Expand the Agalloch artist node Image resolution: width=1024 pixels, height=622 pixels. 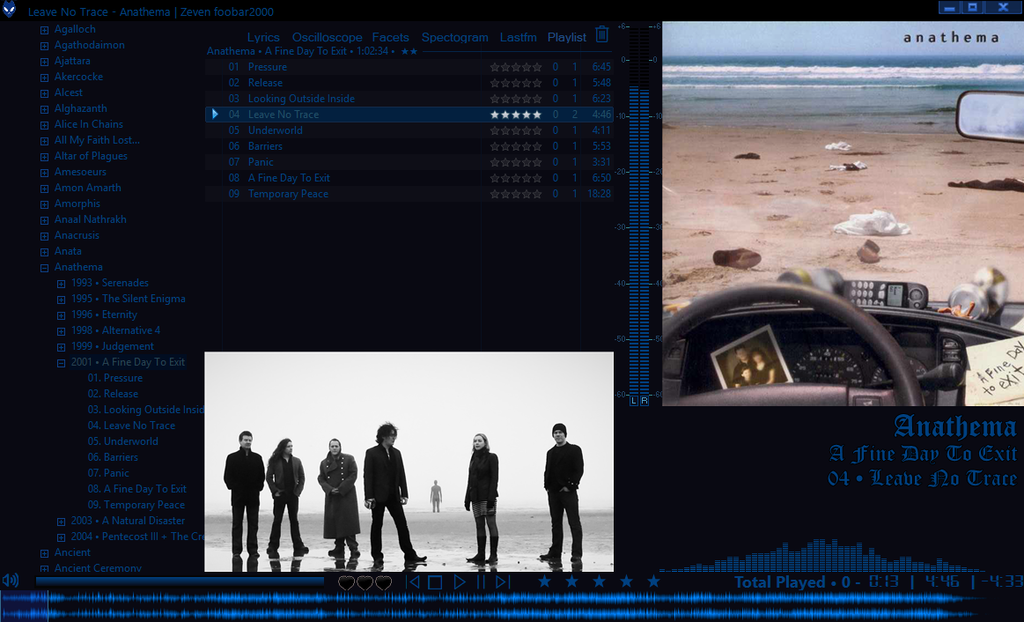coord(44,30)
